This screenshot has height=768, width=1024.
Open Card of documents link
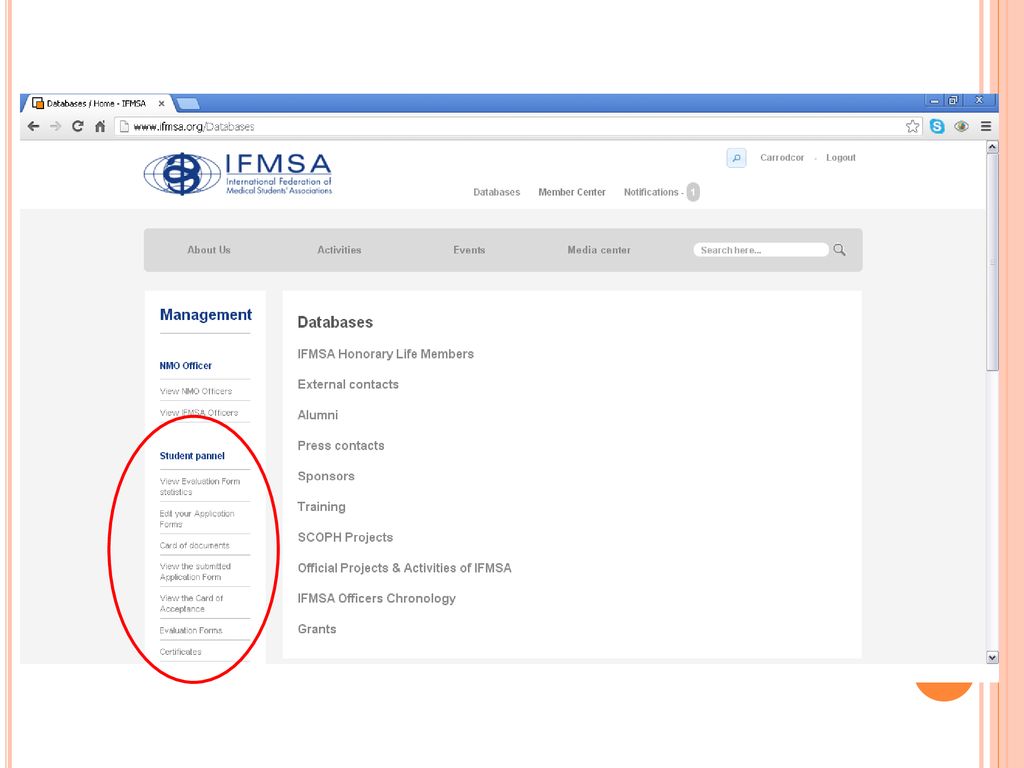pyautogui.click(x=195, y=545)
